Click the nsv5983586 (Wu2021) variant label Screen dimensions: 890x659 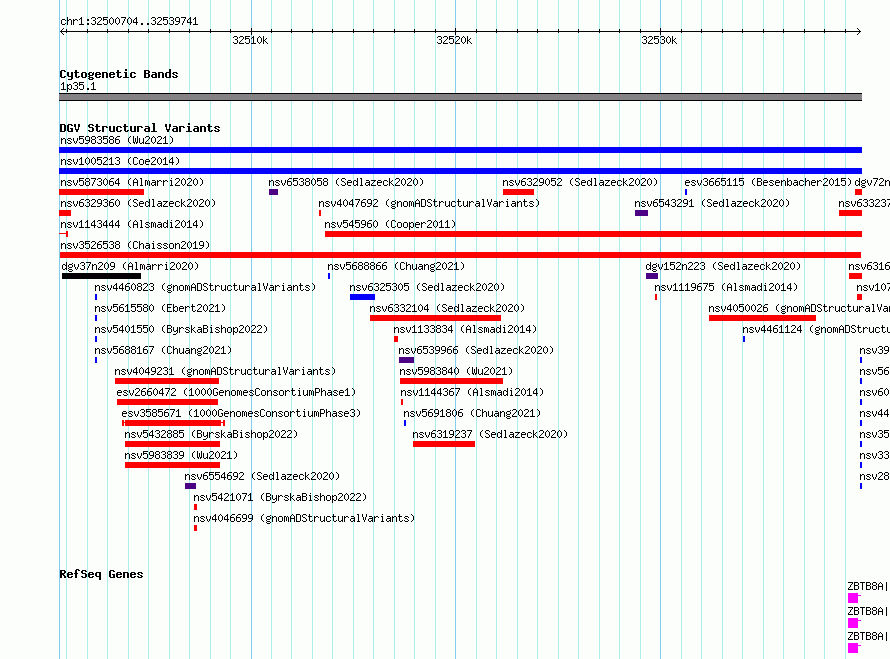click(x=117, y=140)
